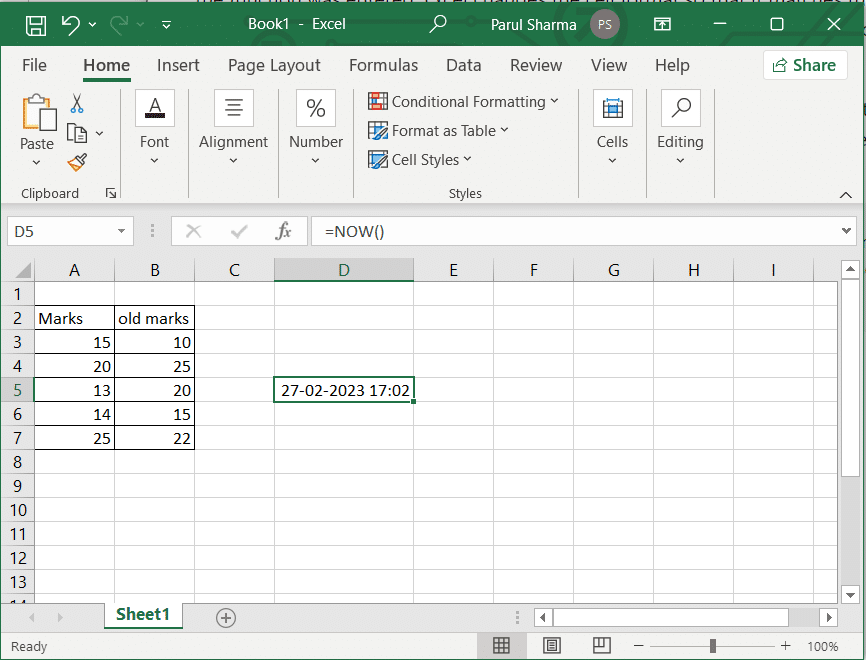866x660 pixels.
Task: Undo the last action
Action: point(71,25)
